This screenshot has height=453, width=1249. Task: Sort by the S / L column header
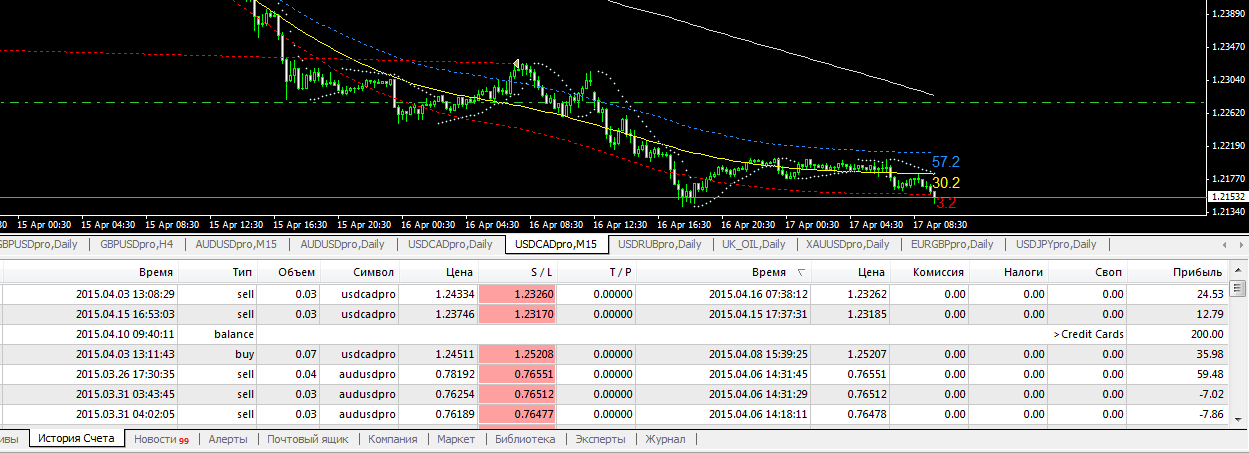pos(518,272)
